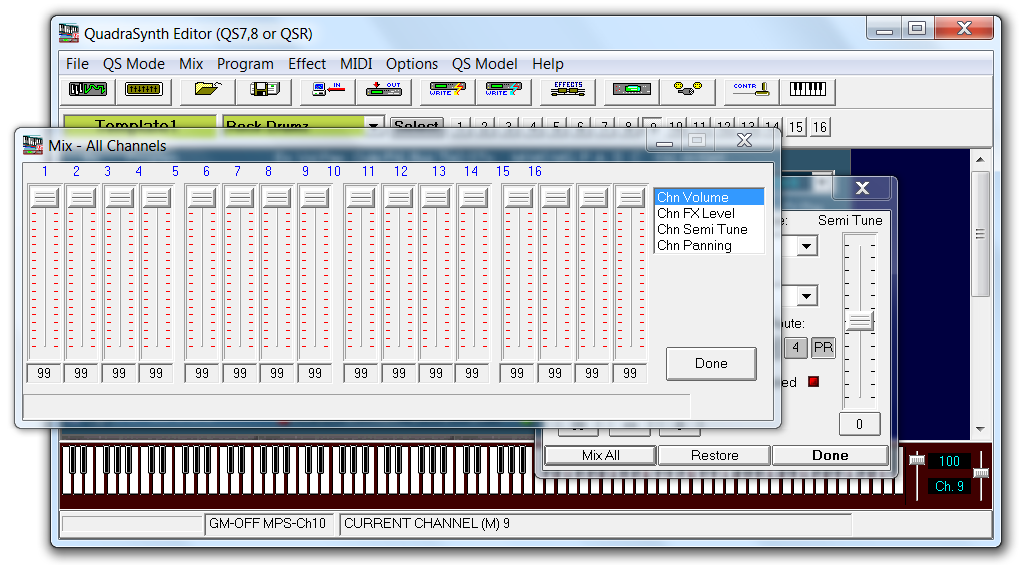
Task: Click the MIDI OUT send icon
Action: (x=384, y=90)
